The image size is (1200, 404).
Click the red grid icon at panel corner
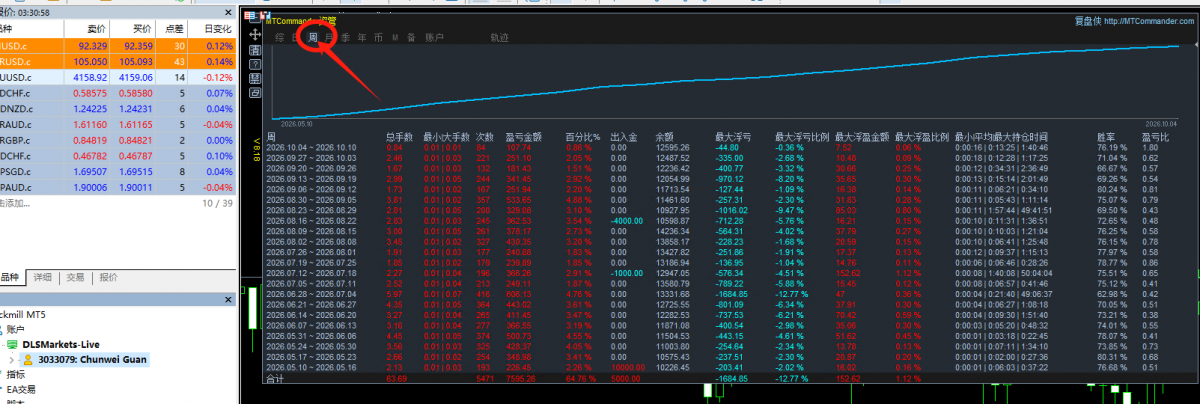coord(250,16)
